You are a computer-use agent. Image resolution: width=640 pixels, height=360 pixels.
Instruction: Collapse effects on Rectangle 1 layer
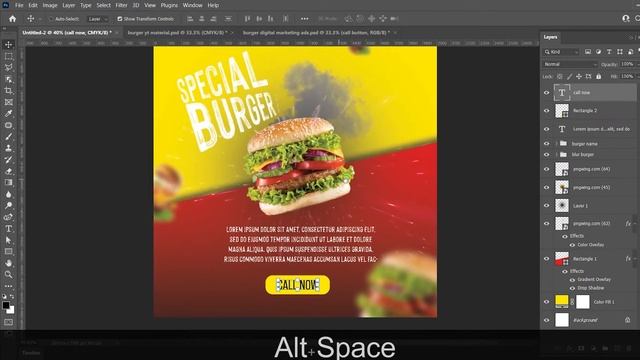coord(635,259)
